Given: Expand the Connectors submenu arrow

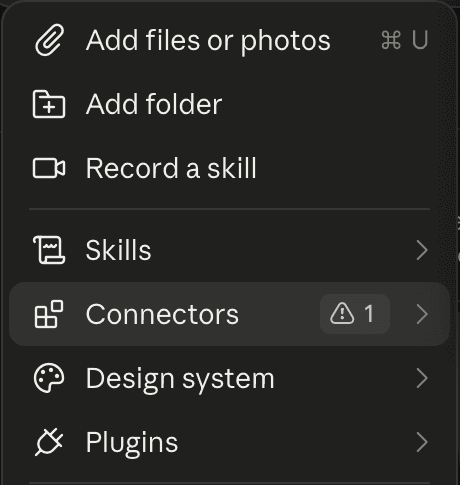Looking at the screenshot, I should click(422, 314).
